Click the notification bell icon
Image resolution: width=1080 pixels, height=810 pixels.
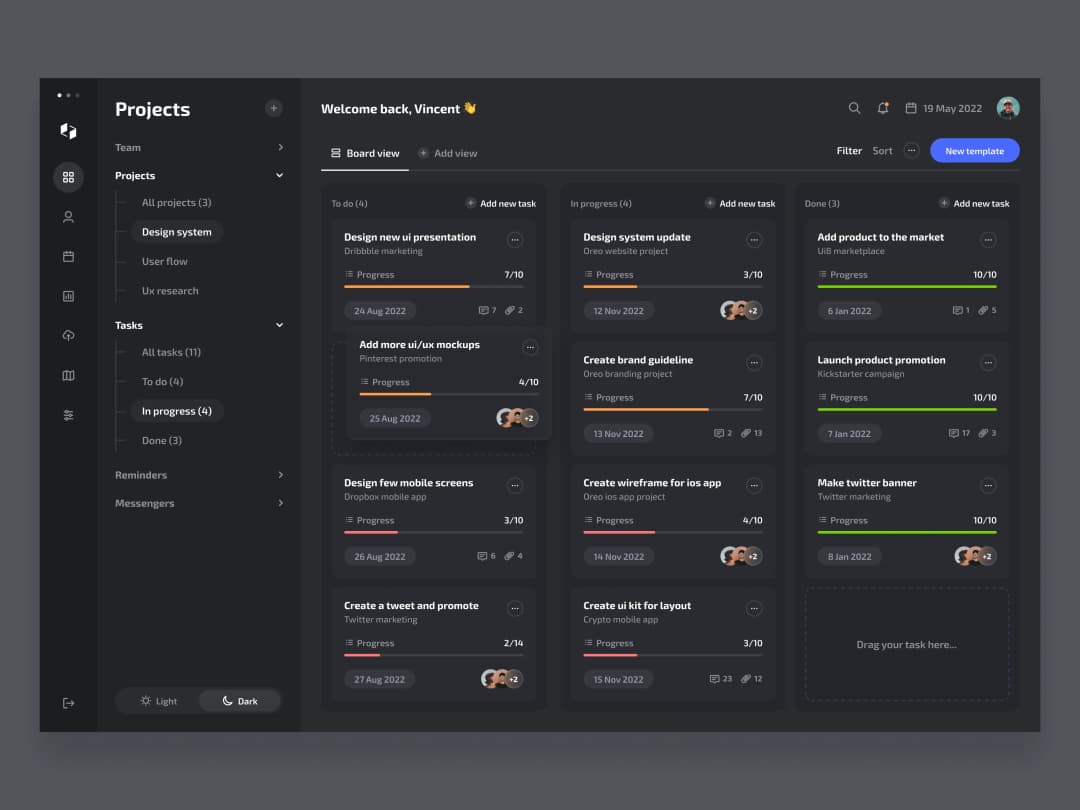click(883, 108)
